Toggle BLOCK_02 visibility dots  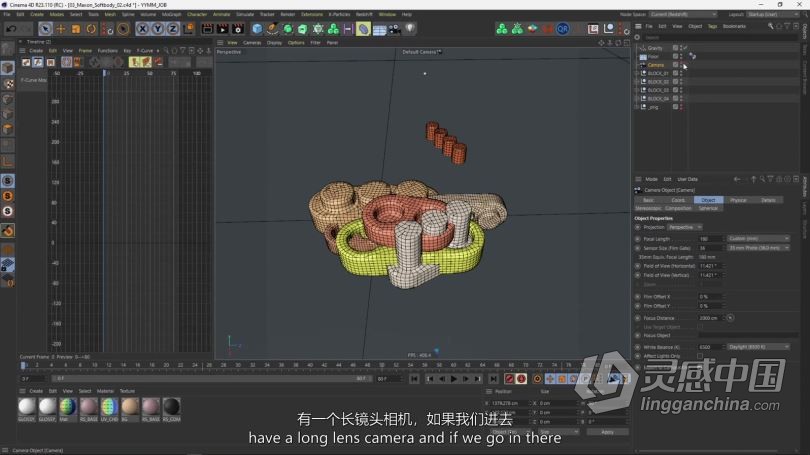click(681, 82)
